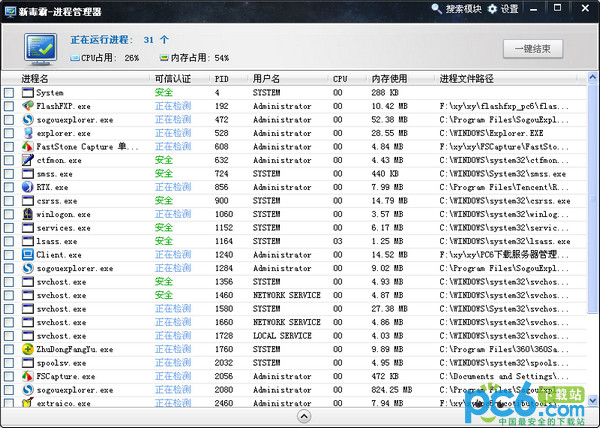Click the ctfmon.exe pen icon
Image resolution: width=600 pixels, height=428 pixels.
point(28,159)
